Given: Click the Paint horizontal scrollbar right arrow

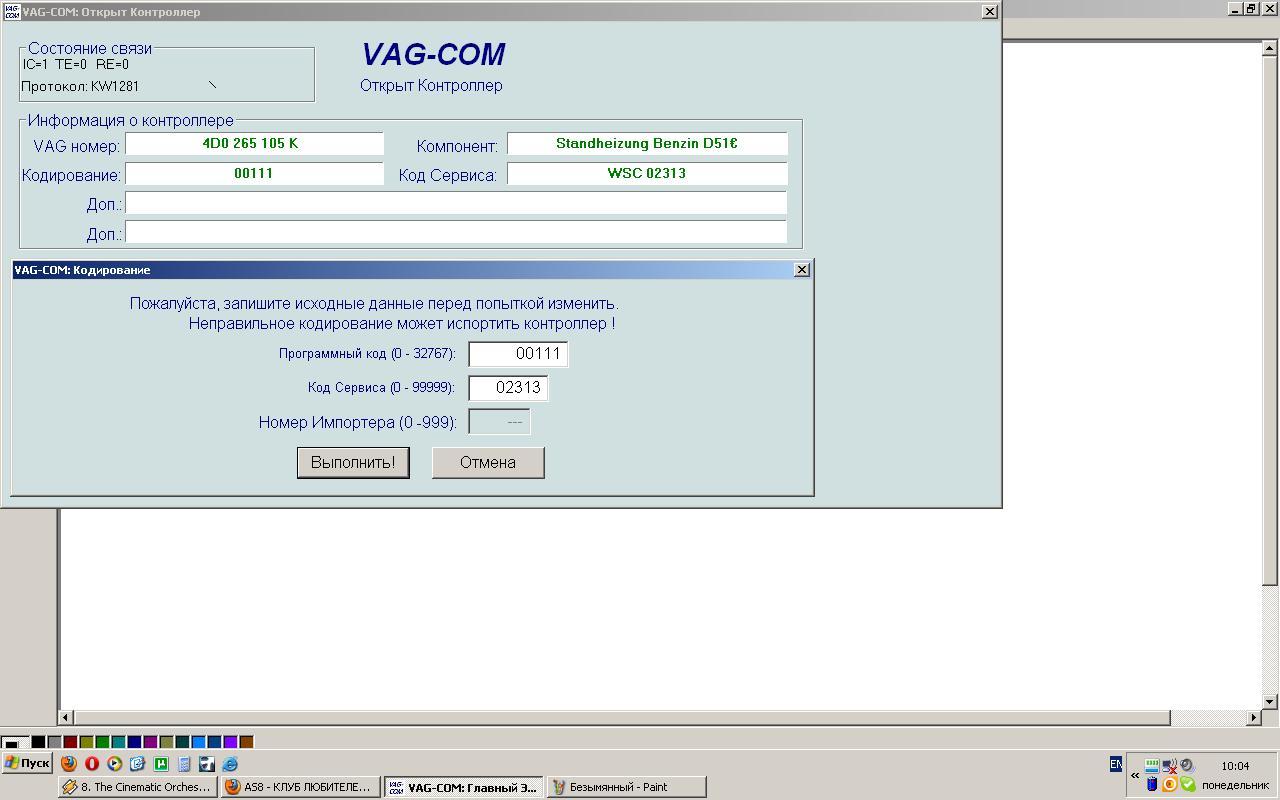Looking at the screenshot, I should (1254, 717).
